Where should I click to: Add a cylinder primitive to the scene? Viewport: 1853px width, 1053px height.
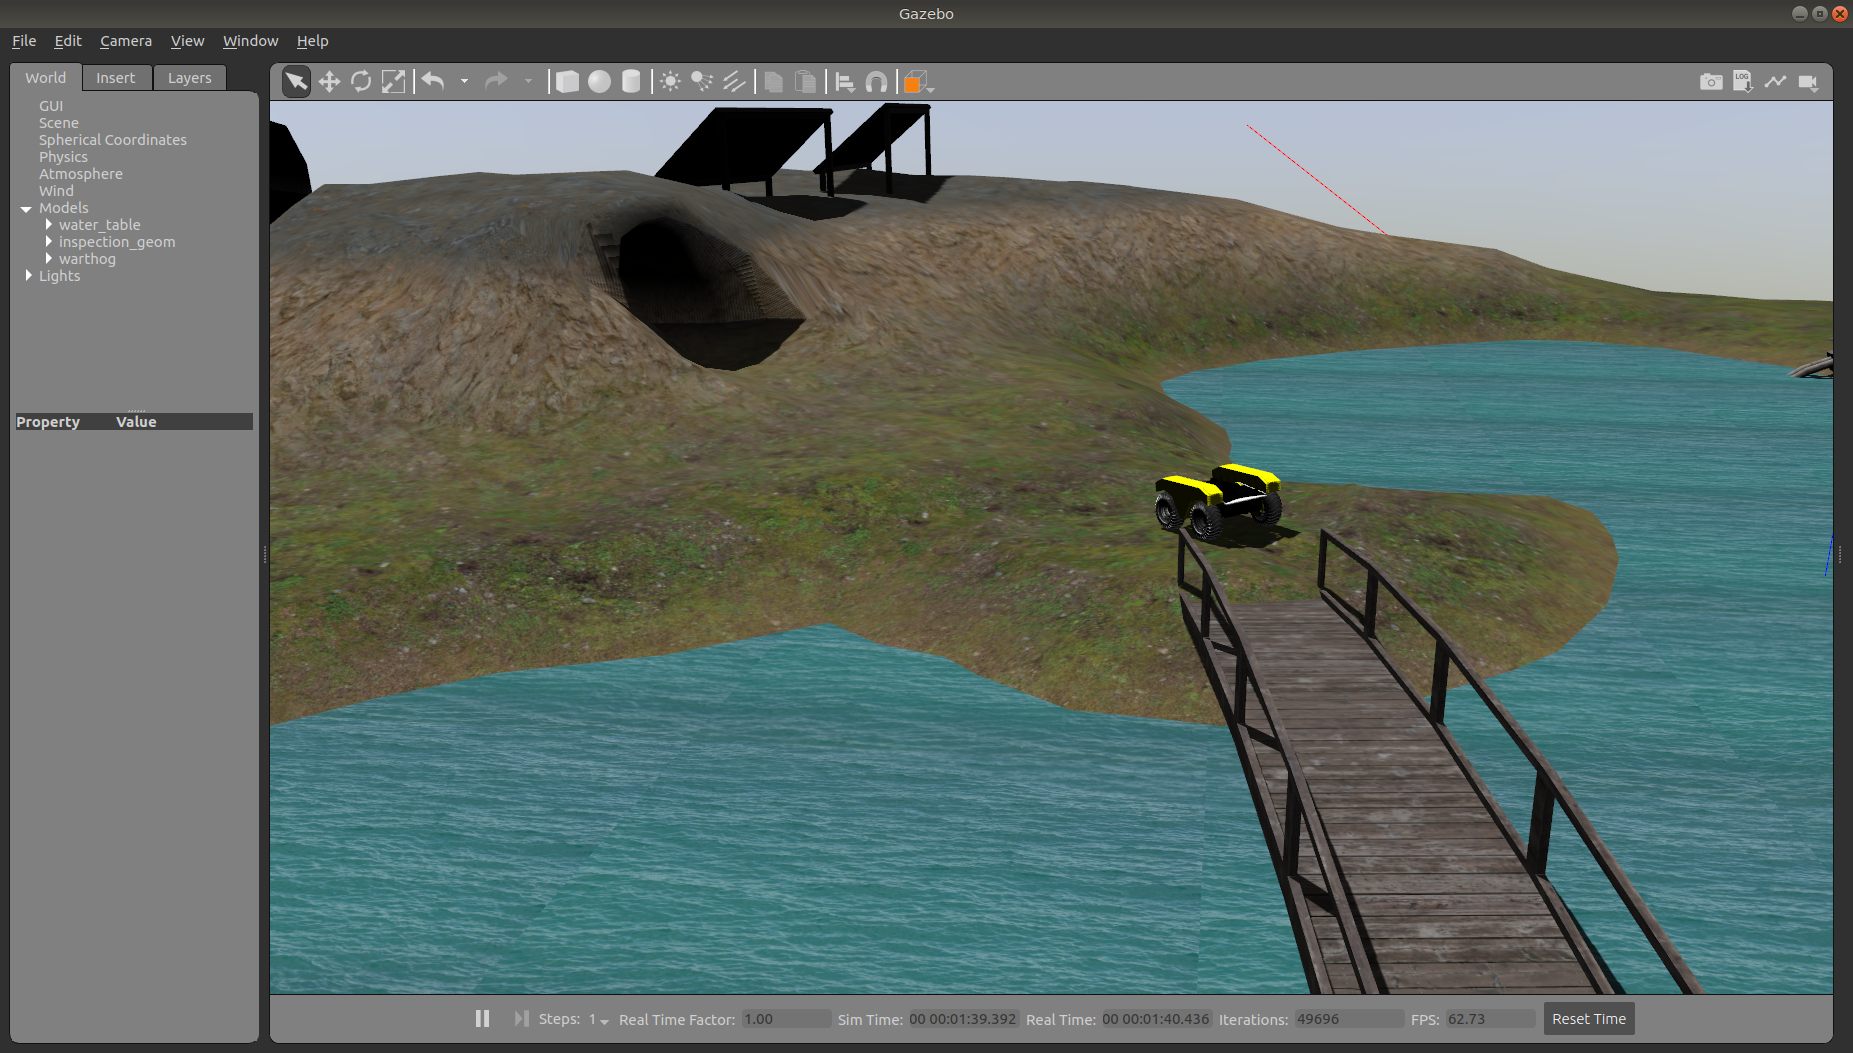coord(631,82)
